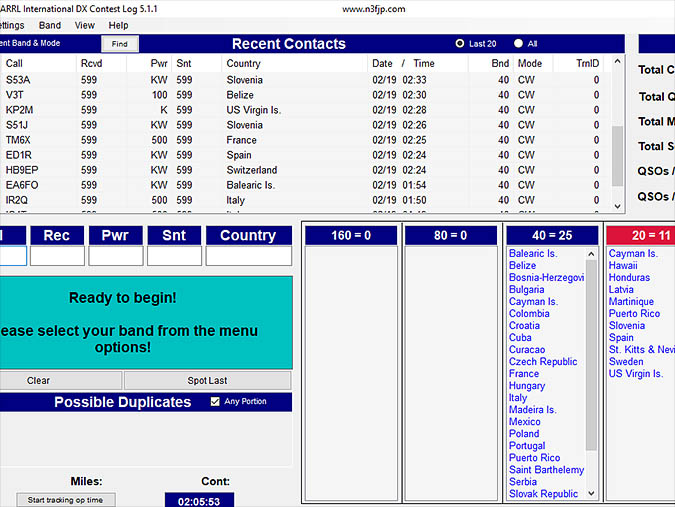Click Bulgaria in 40 meter list
This screenshot has height=507, width=675.
526,290
